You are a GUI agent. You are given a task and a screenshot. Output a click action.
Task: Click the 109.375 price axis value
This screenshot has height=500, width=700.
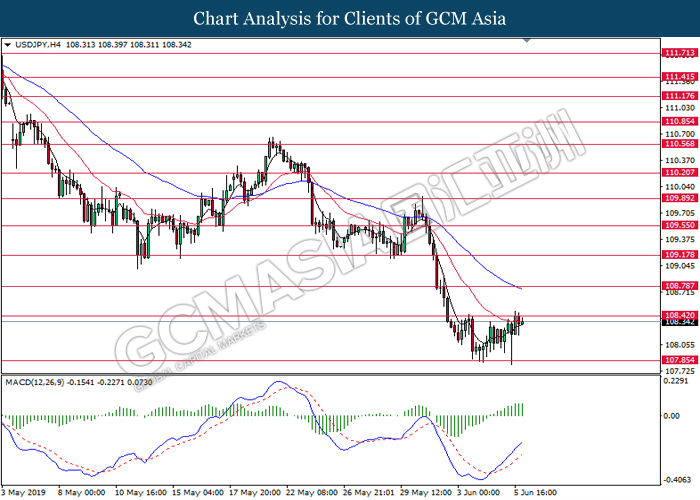point(680,239)
